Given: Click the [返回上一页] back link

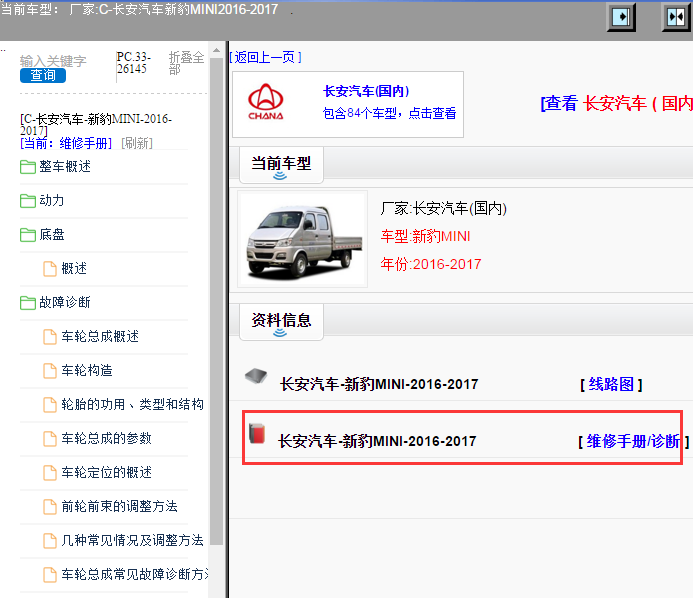Looking at the screenshot, I should 266,57.
